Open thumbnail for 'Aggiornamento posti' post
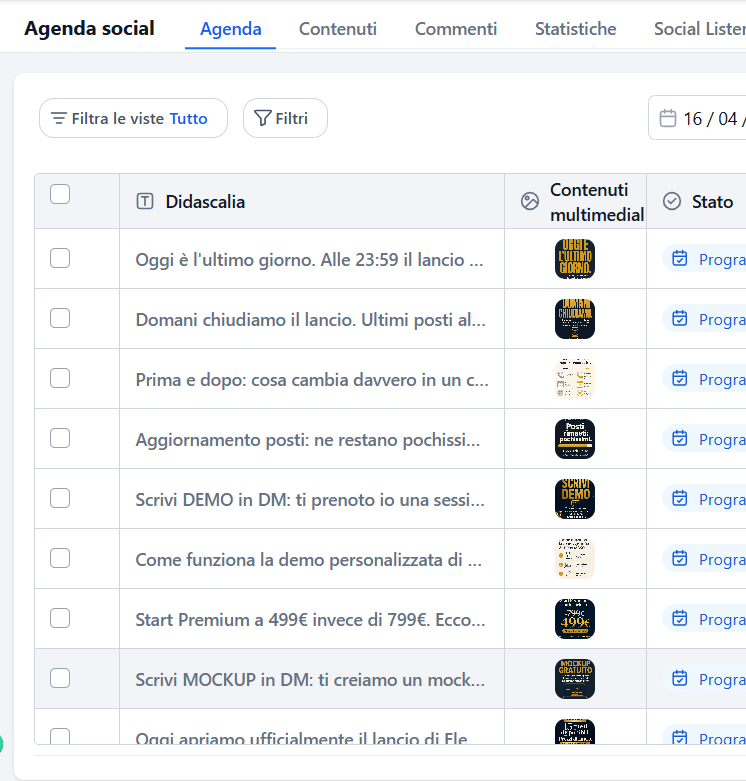This screenshot has width=746, height=781. coord(575,439)
